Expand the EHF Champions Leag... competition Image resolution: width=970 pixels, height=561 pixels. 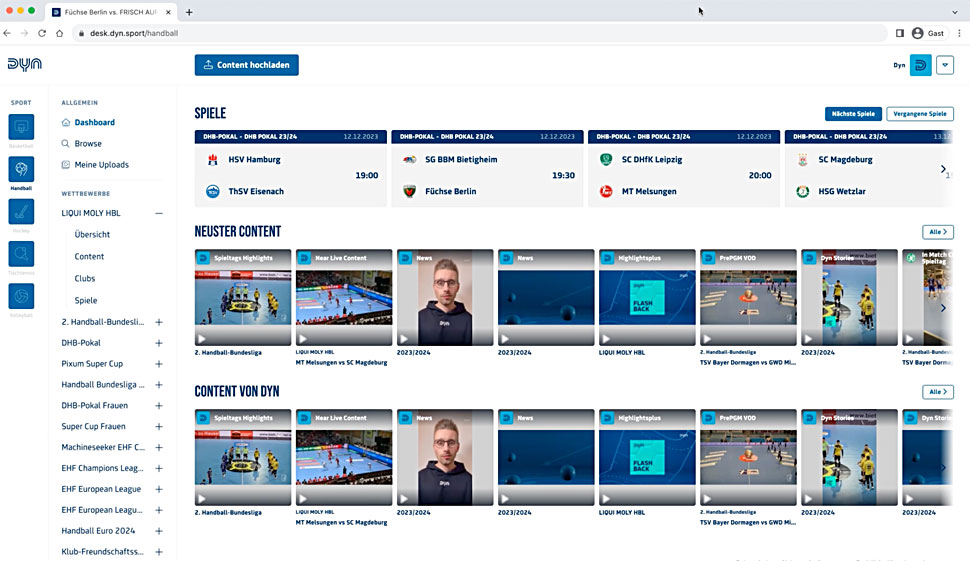[x=159, y=468]
